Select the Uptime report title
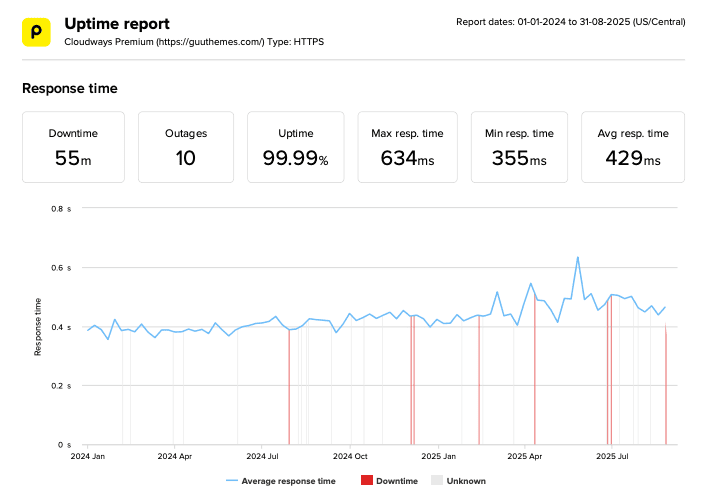Viewport: 716px width, 494px height. point(116,23)
